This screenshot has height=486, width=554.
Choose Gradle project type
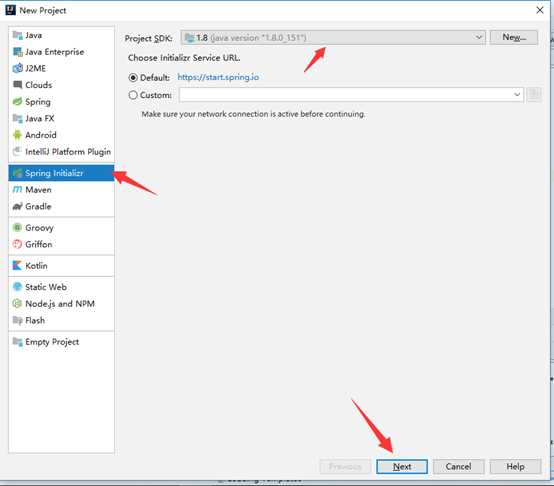click(61, 206)
